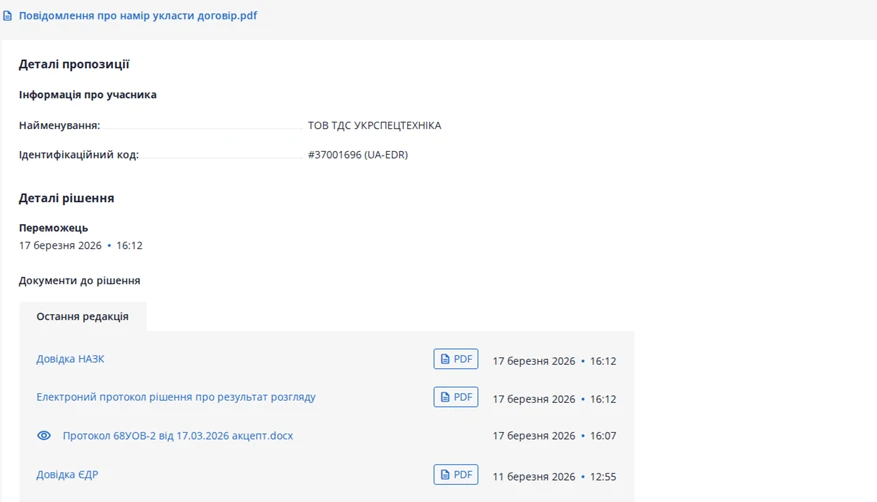877x502 pixels.
Task: Select the "Остання редакція" tab
Action: [x=83, y=316]
